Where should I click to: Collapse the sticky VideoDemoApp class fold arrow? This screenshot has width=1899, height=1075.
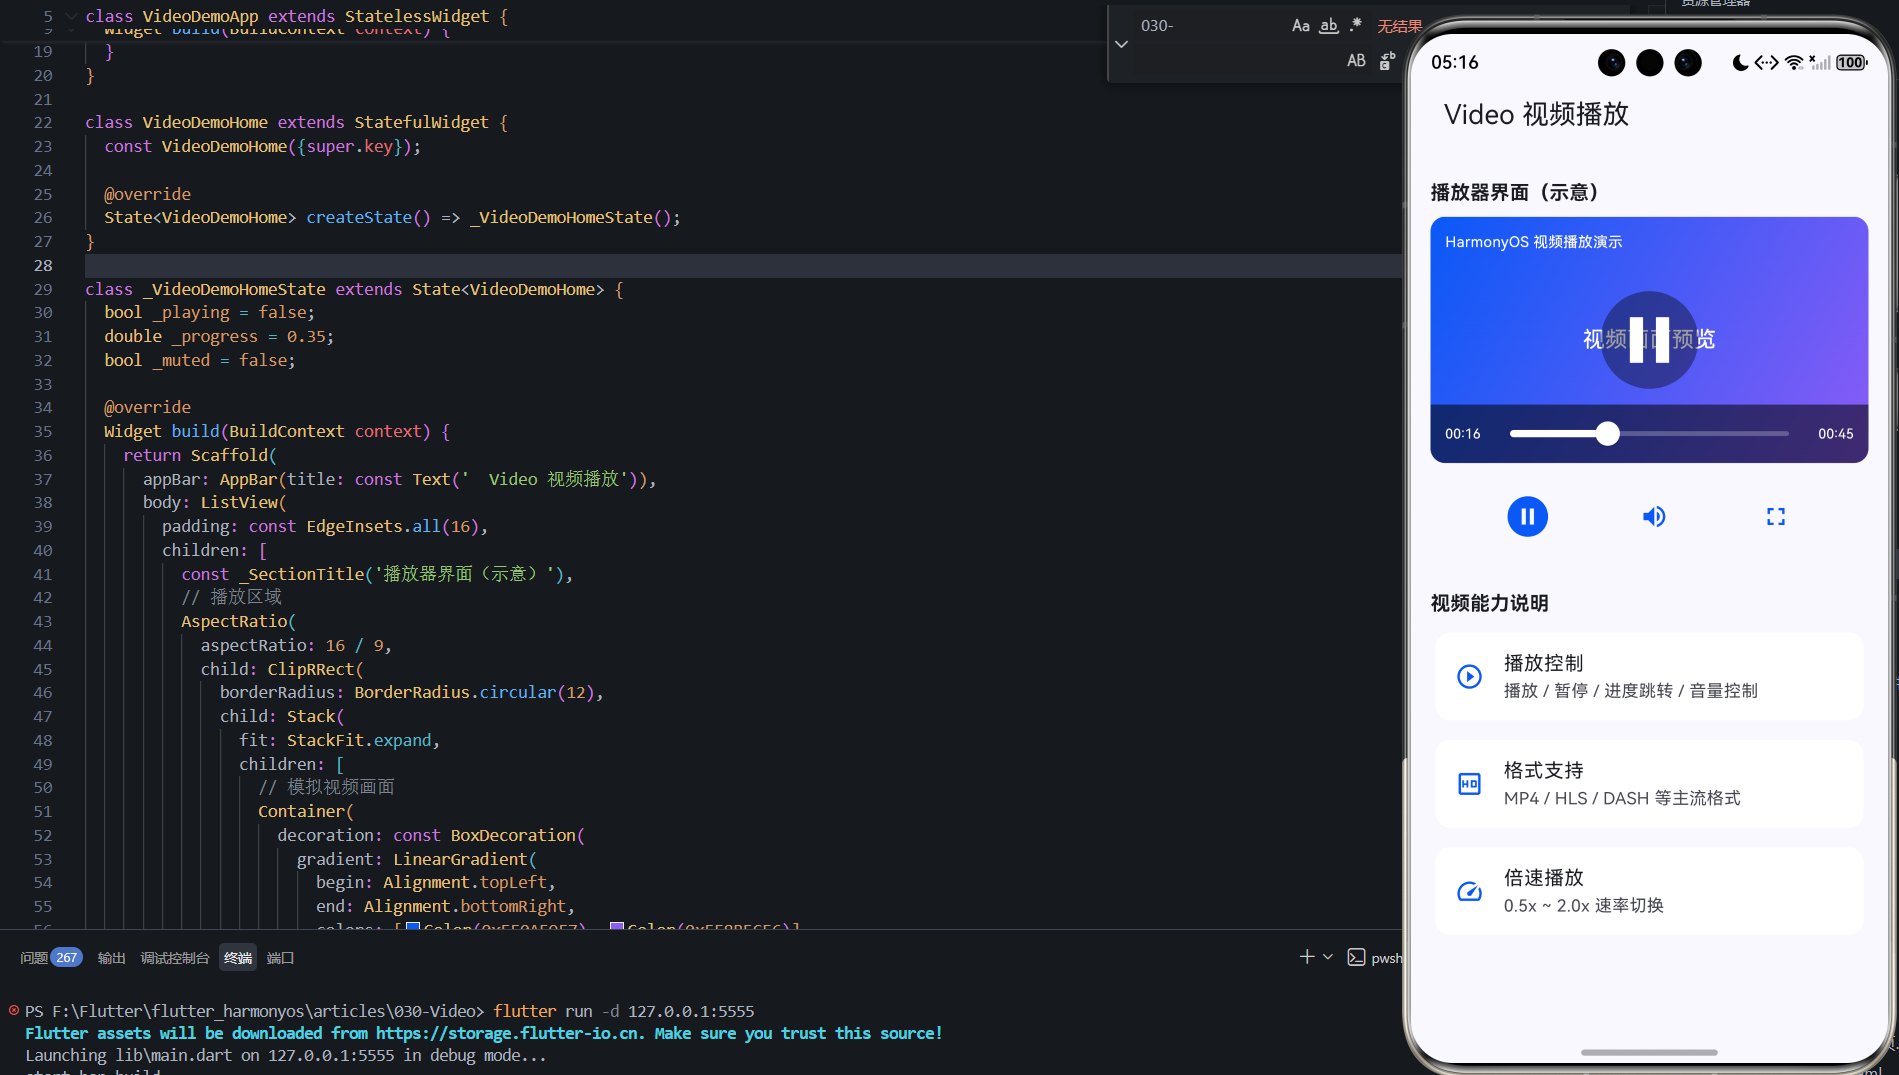pyautogui.click(x=71, y=16)
